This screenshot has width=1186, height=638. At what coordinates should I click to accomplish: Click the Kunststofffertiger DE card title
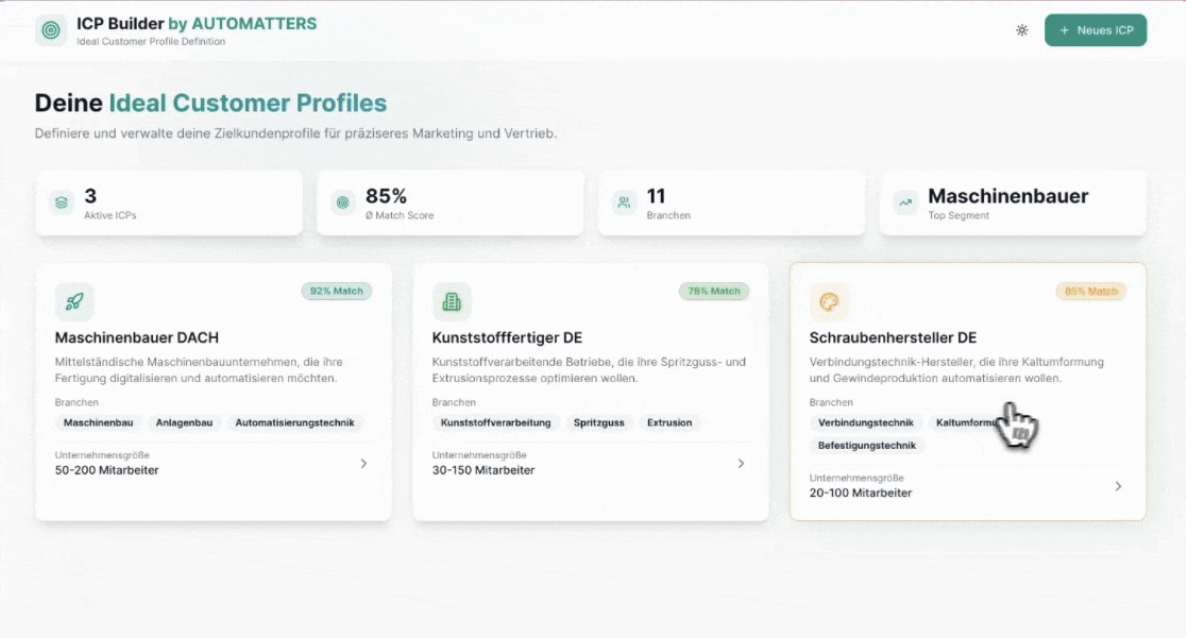coord(507,338)
